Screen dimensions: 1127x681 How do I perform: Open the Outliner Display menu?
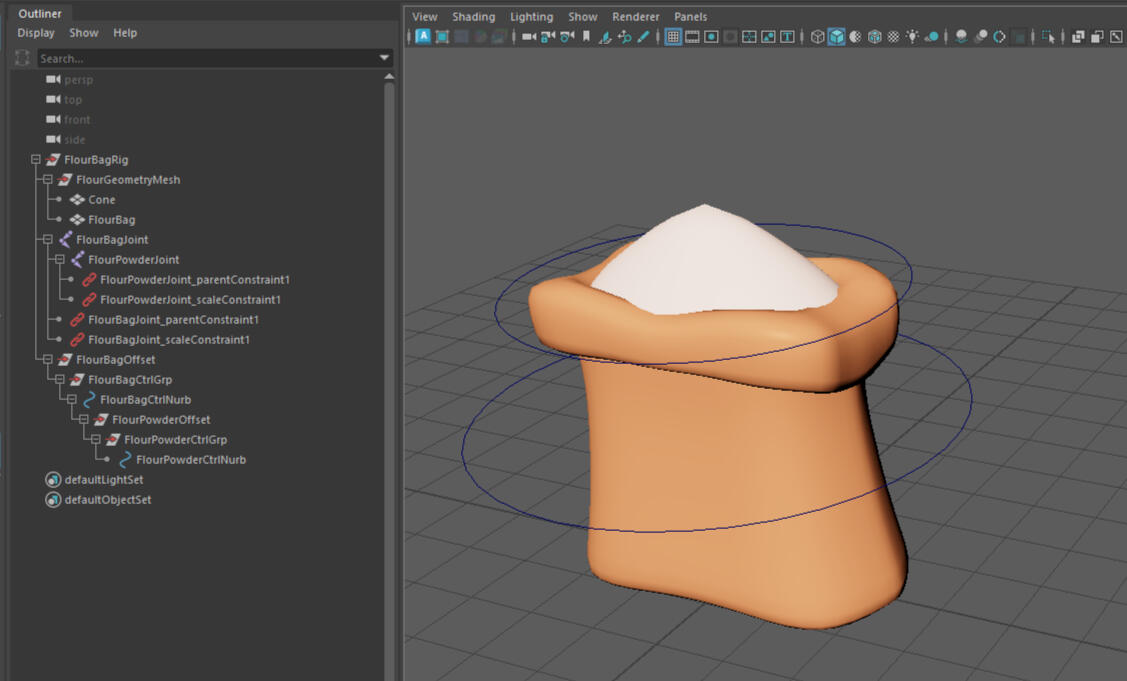point(36,33)
